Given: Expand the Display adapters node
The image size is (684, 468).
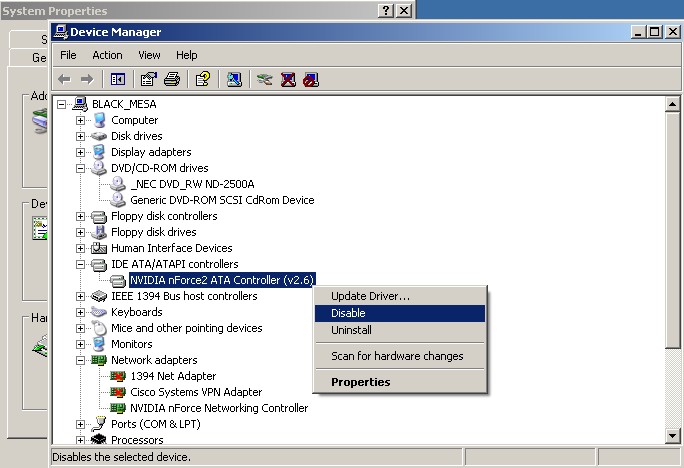Looking at the screenshot, I should pos(81,152).
